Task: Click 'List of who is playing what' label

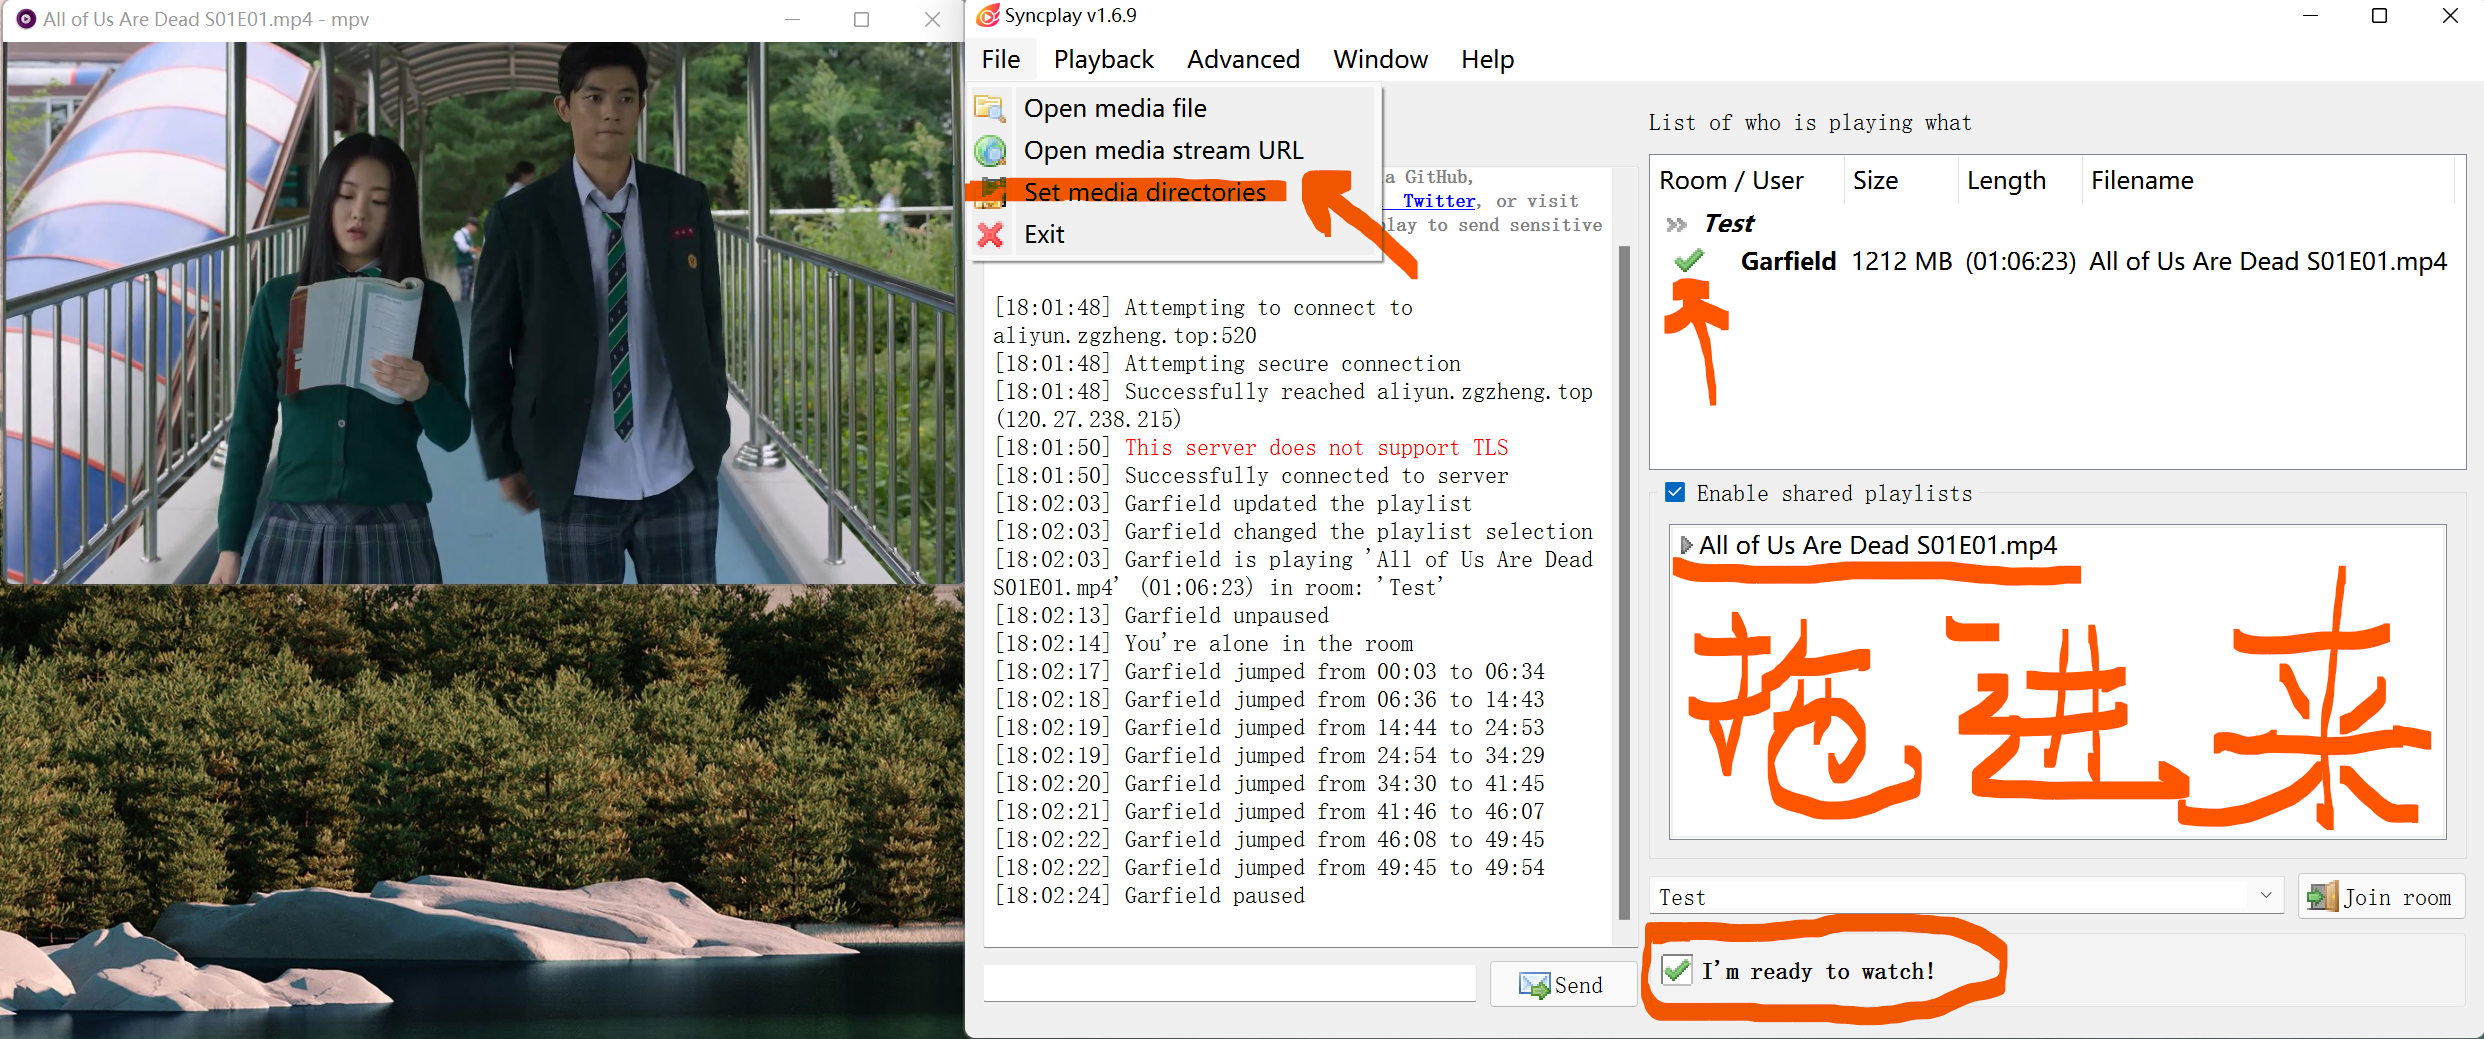Action: tap(1809, 123)
